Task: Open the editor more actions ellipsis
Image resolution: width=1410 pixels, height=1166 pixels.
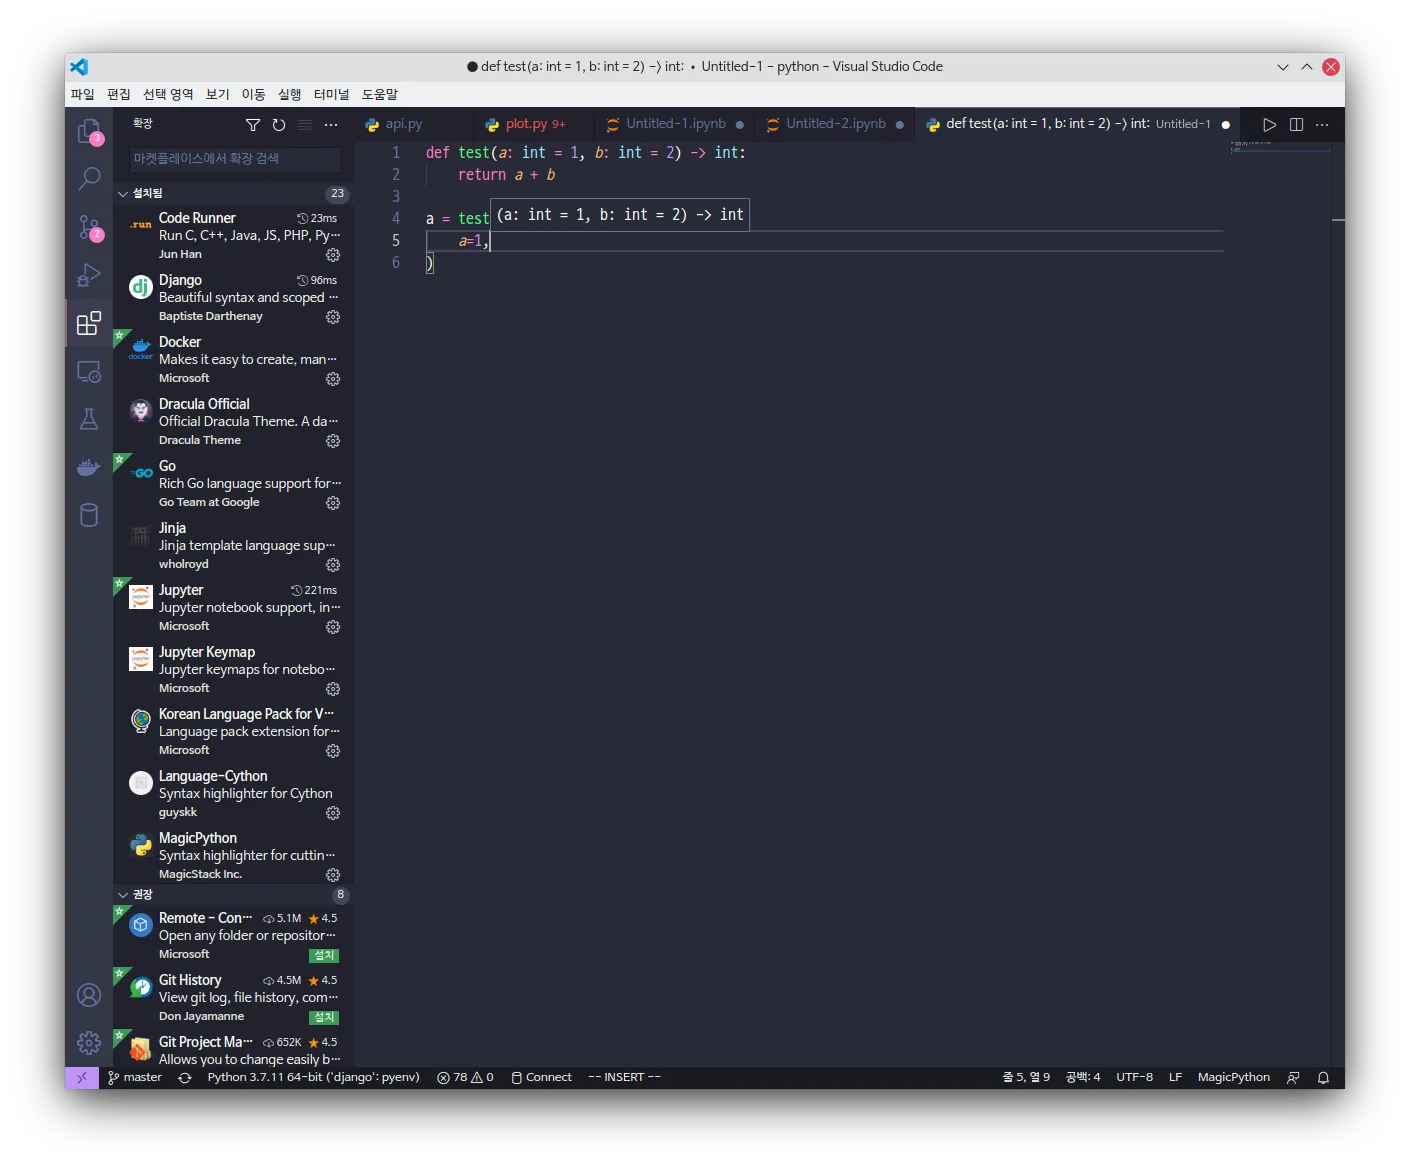Action: pyautogui.click(x=1322, y=125)
